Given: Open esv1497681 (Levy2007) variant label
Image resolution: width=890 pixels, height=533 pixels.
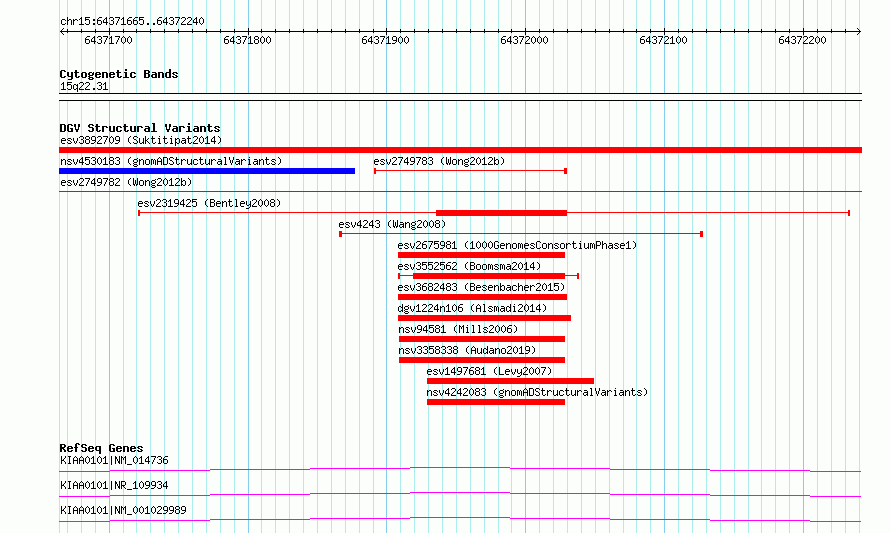Looking at the screenshot, I should tap(489, 371).
